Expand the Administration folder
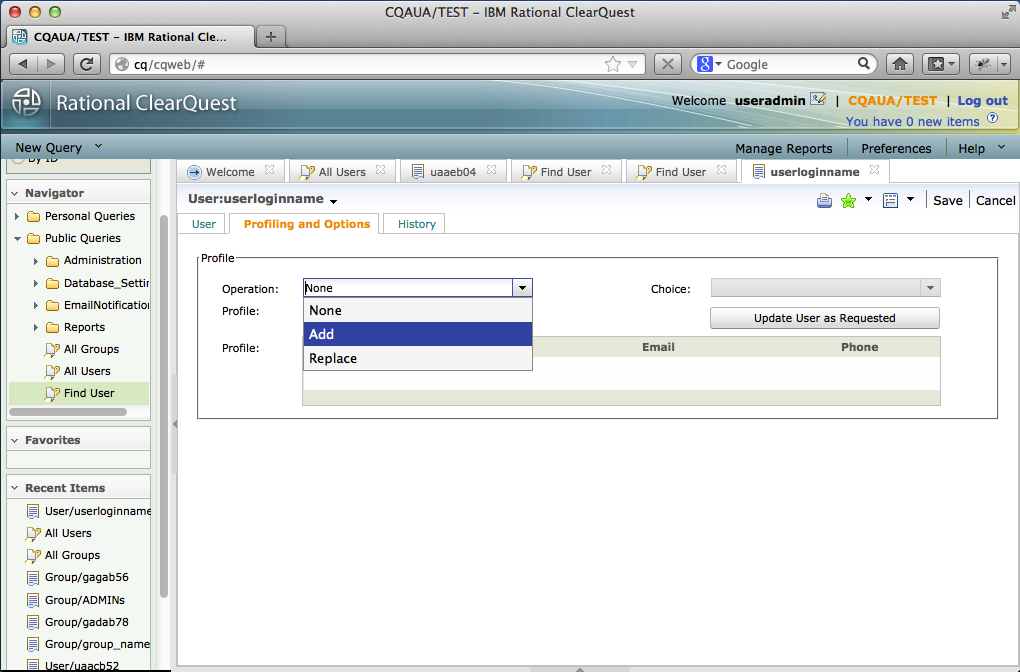 36,261
